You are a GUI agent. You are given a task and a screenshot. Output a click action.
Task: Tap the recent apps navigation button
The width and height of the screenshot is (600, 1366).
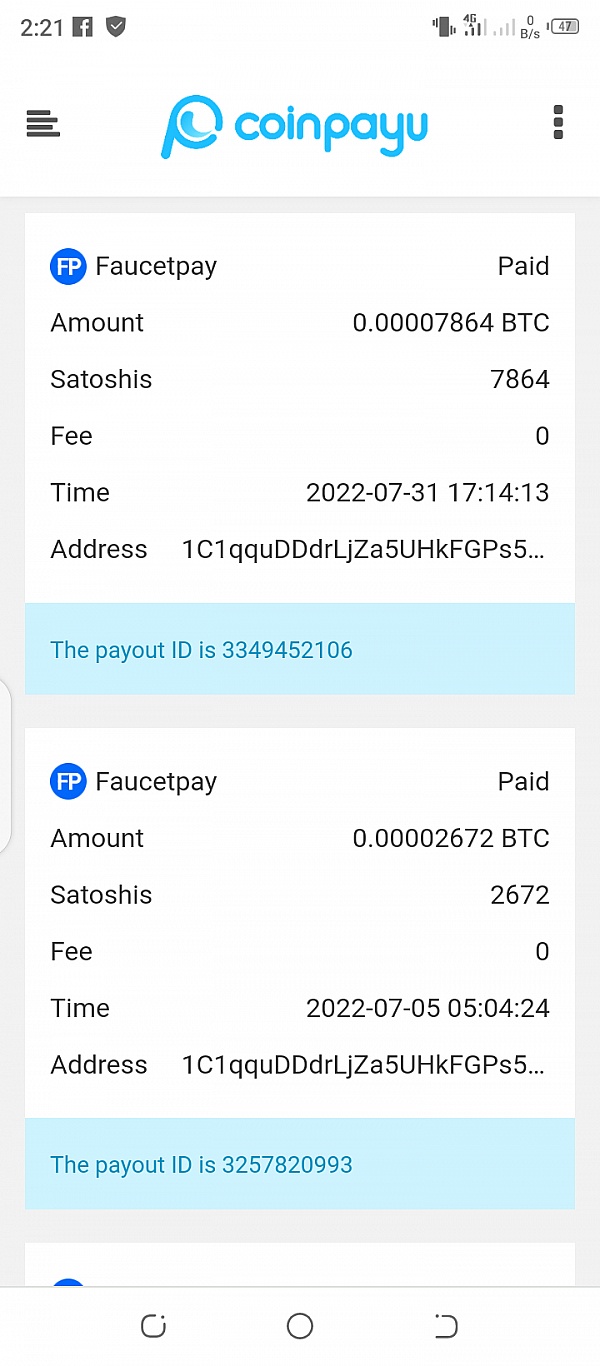[x=153, y=1326]
